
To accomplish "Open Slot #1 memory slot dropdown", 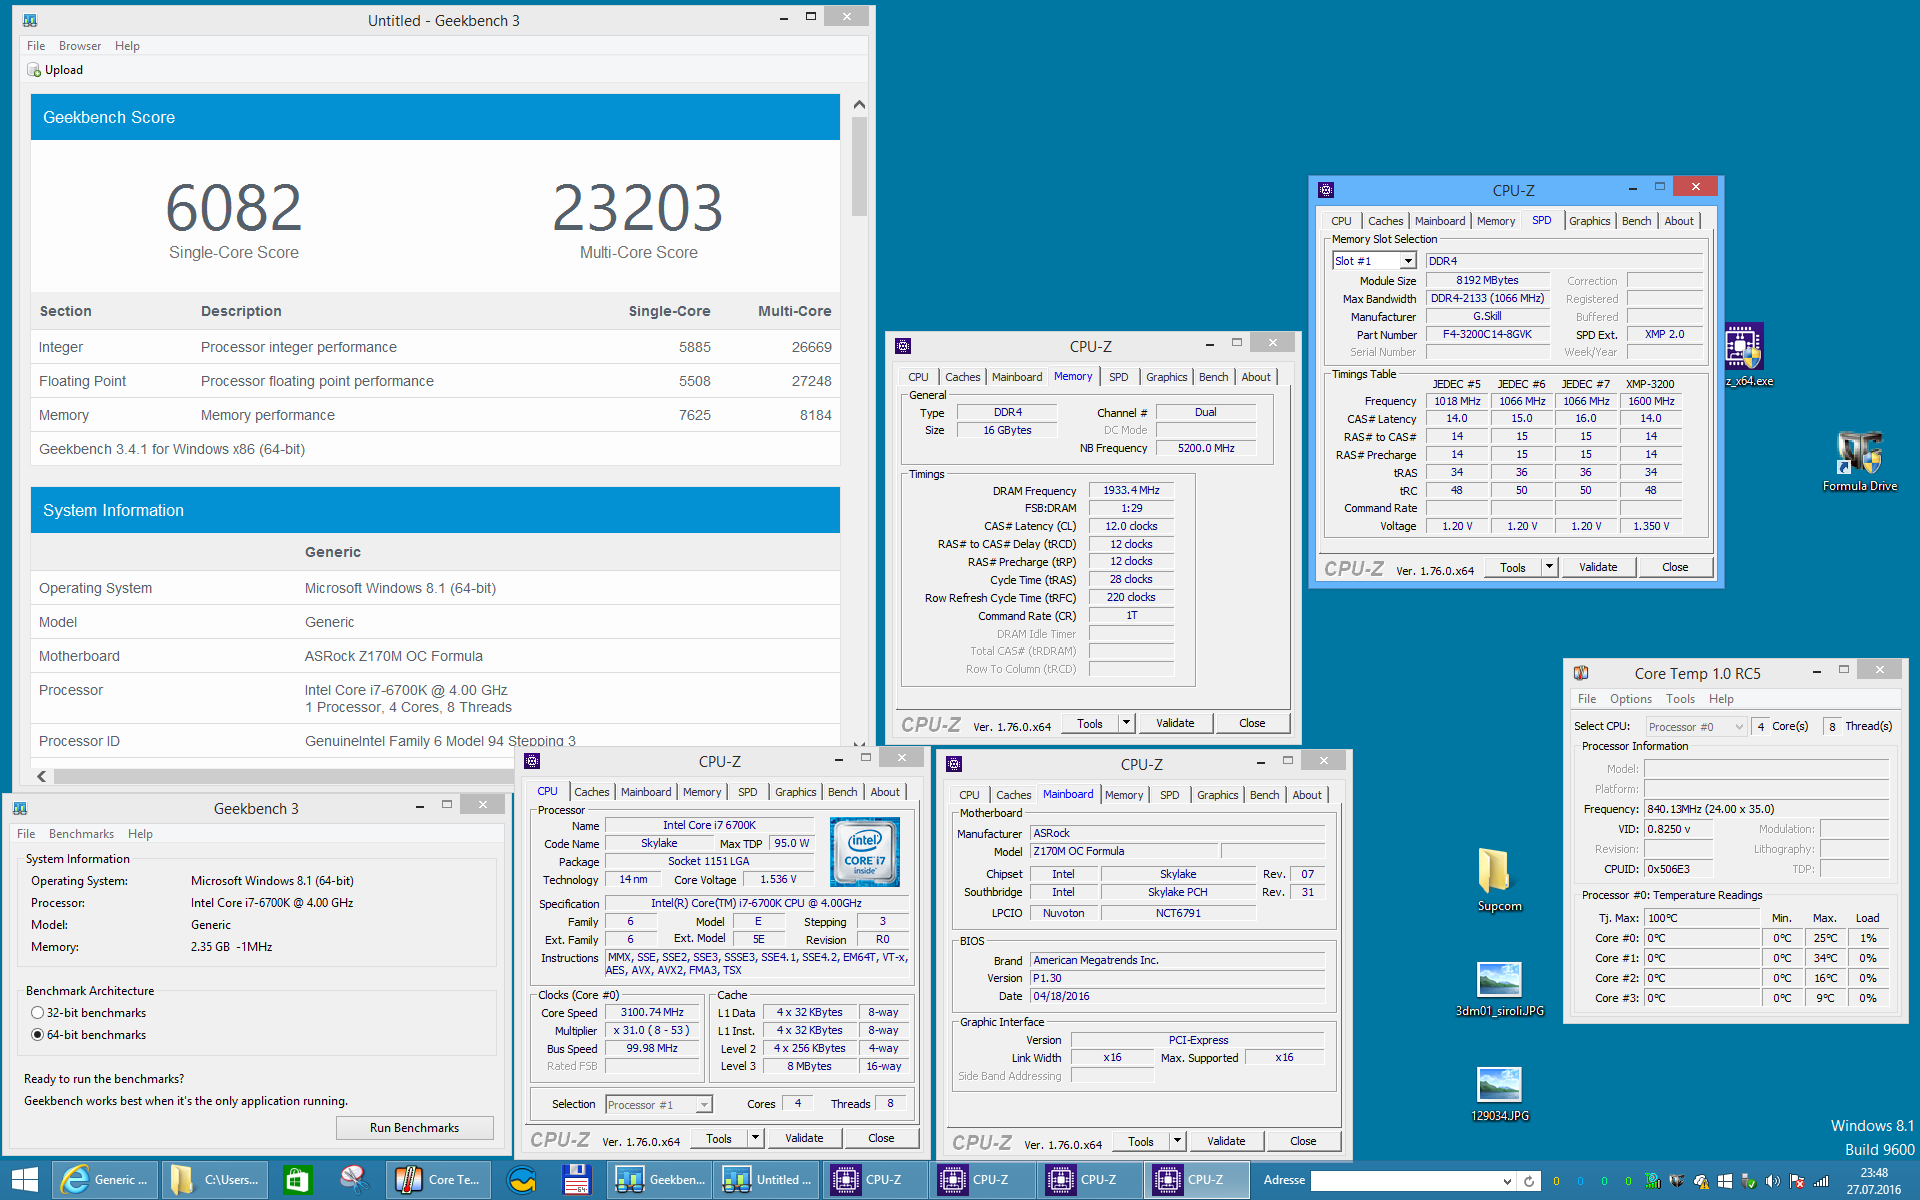I will tap(1374, 261).
